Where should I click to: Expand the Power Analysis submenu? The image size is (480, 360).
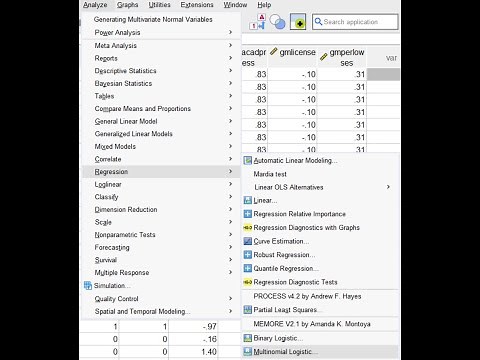pyautogui.click(x=161, y=32)
